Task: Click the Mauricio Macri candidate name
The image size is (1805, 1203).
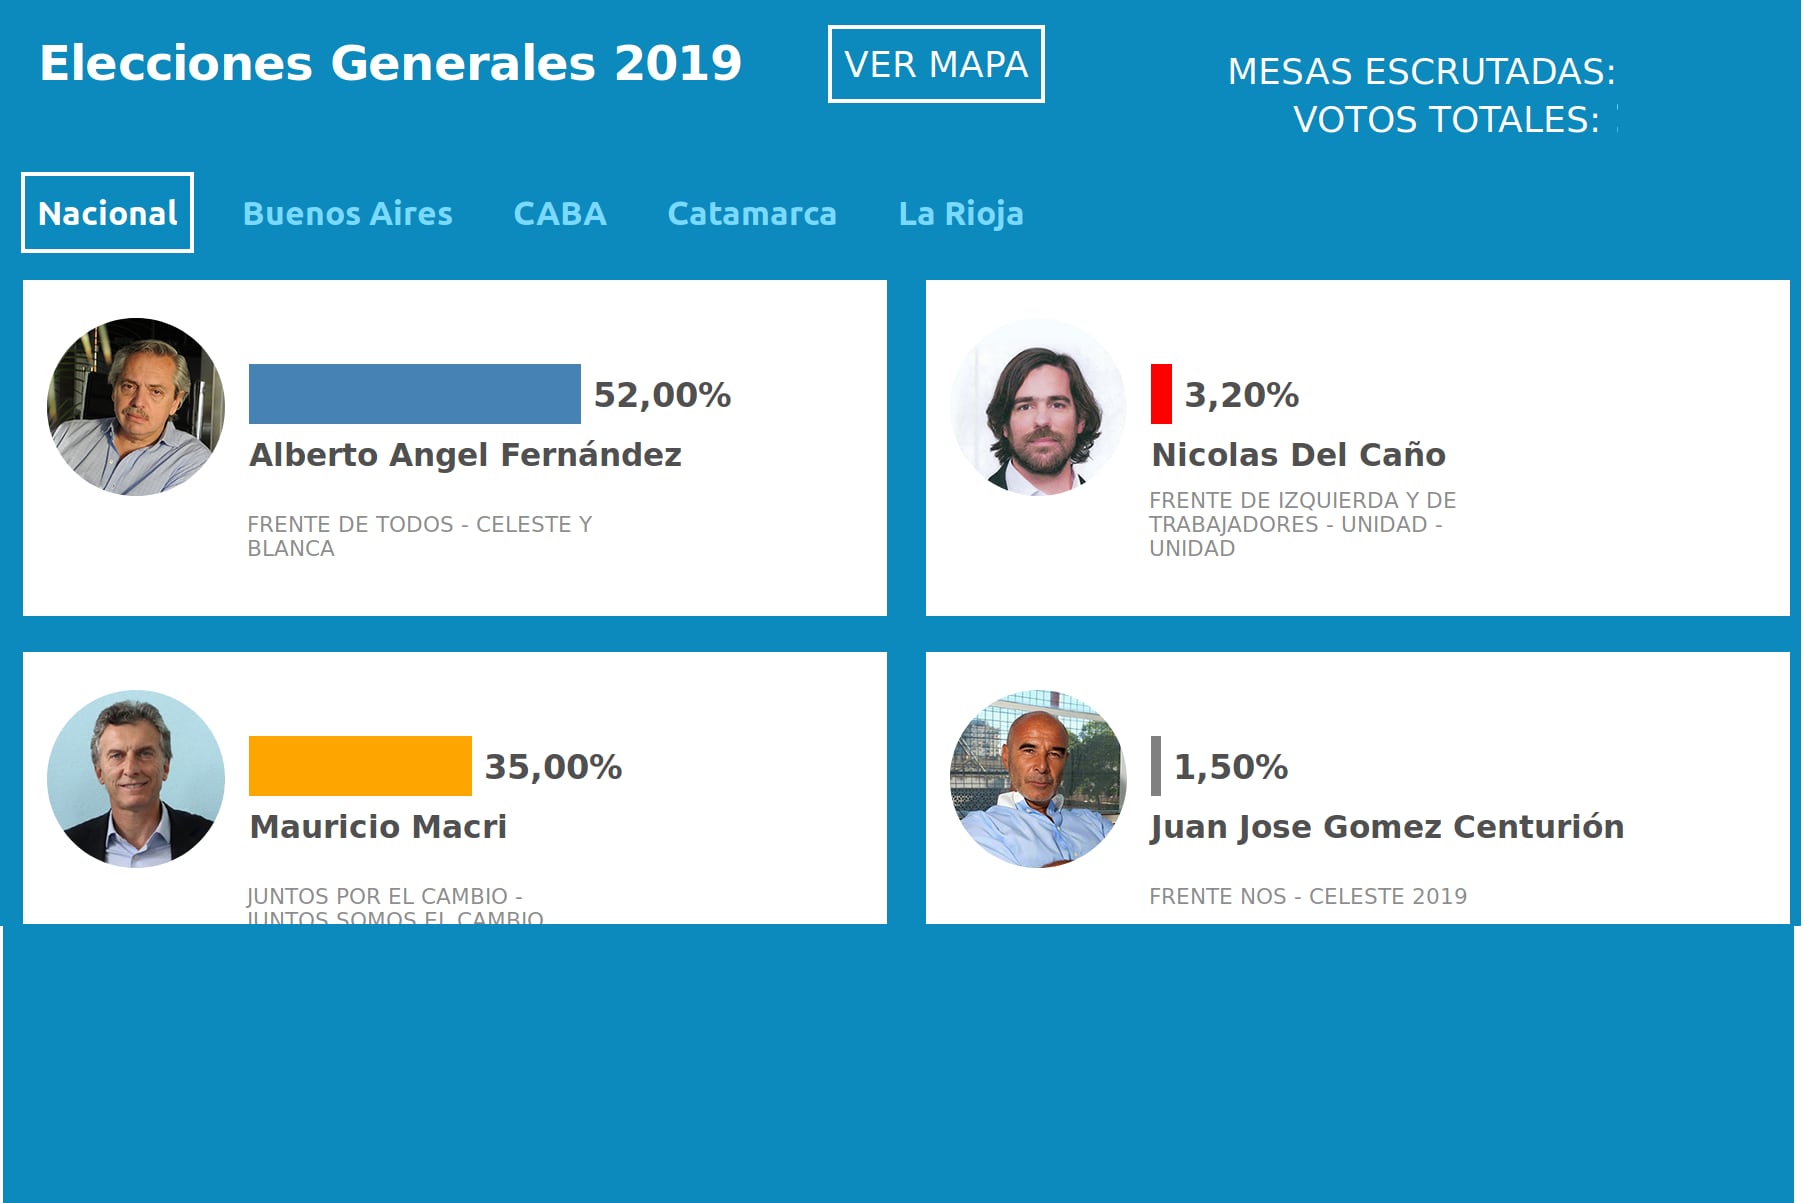Action: point(378,827)
